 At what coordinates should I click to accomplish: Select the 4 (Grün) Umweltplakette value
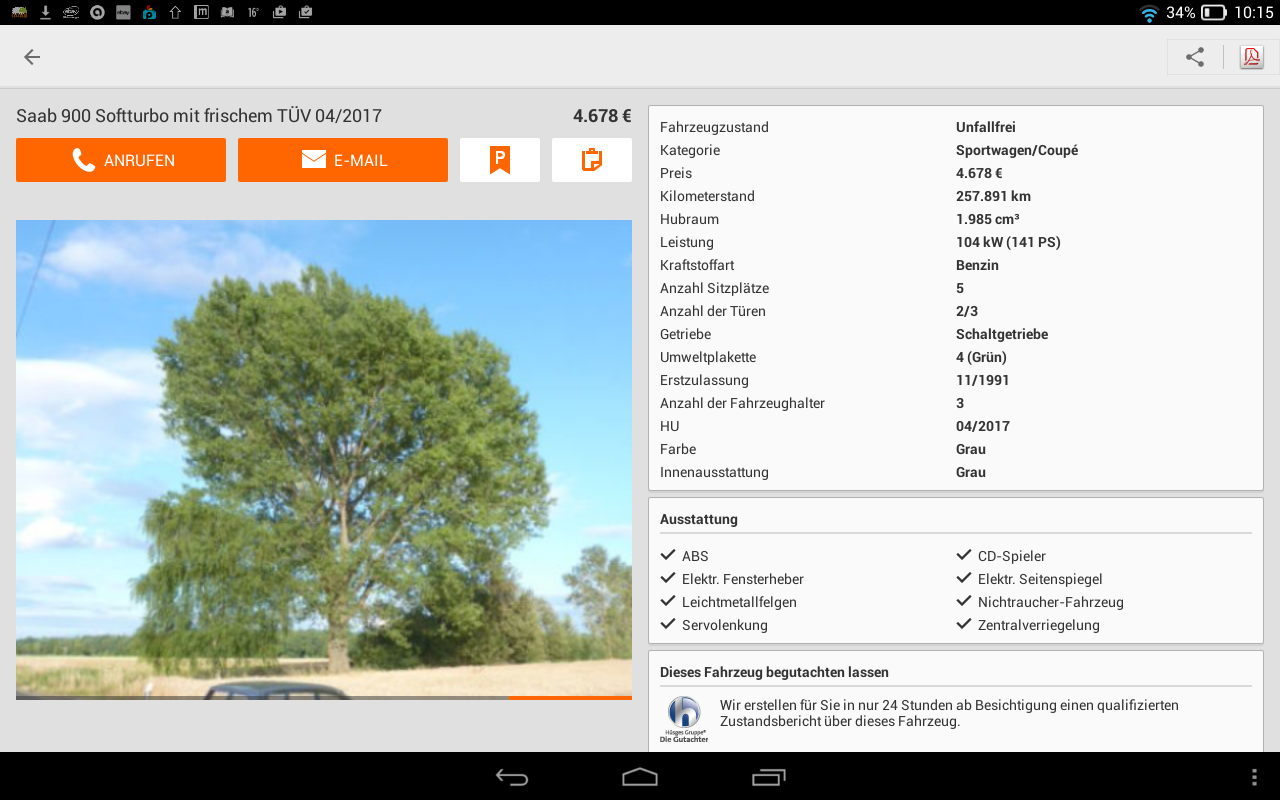tap(981, 357)
